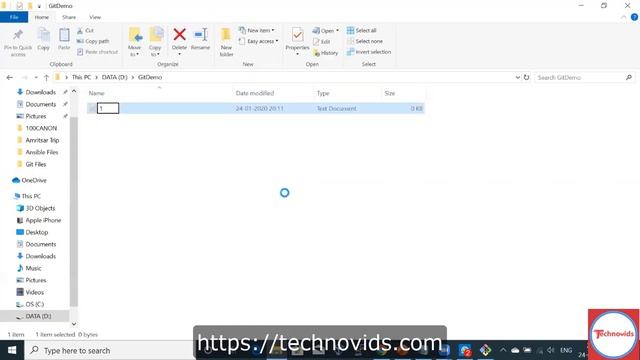Expand the address bar history dropdown

[518, 77]
